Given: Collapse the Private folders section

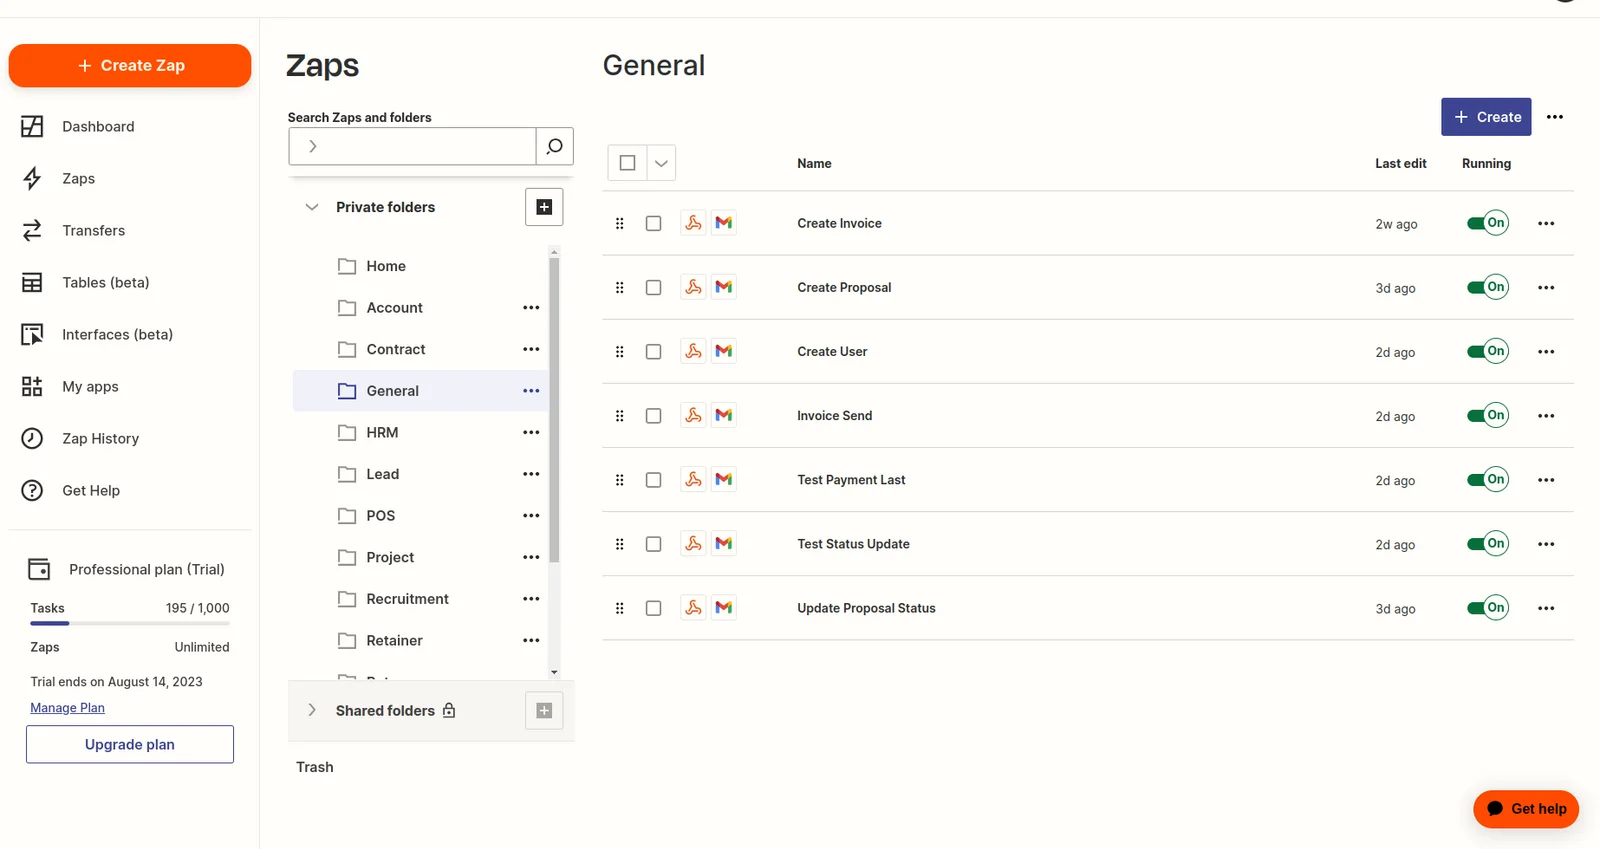Looking at the screenshot, I should point(312,207).
